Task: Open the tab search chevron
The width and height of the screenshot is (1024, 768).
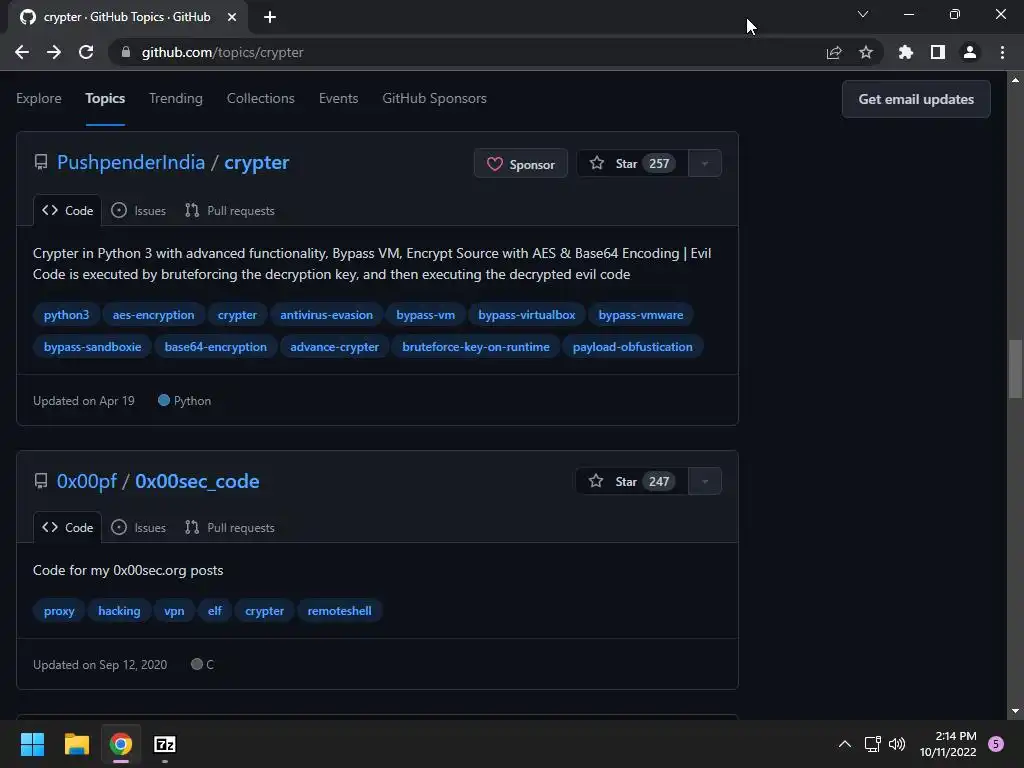Action: tap(863, 14)
